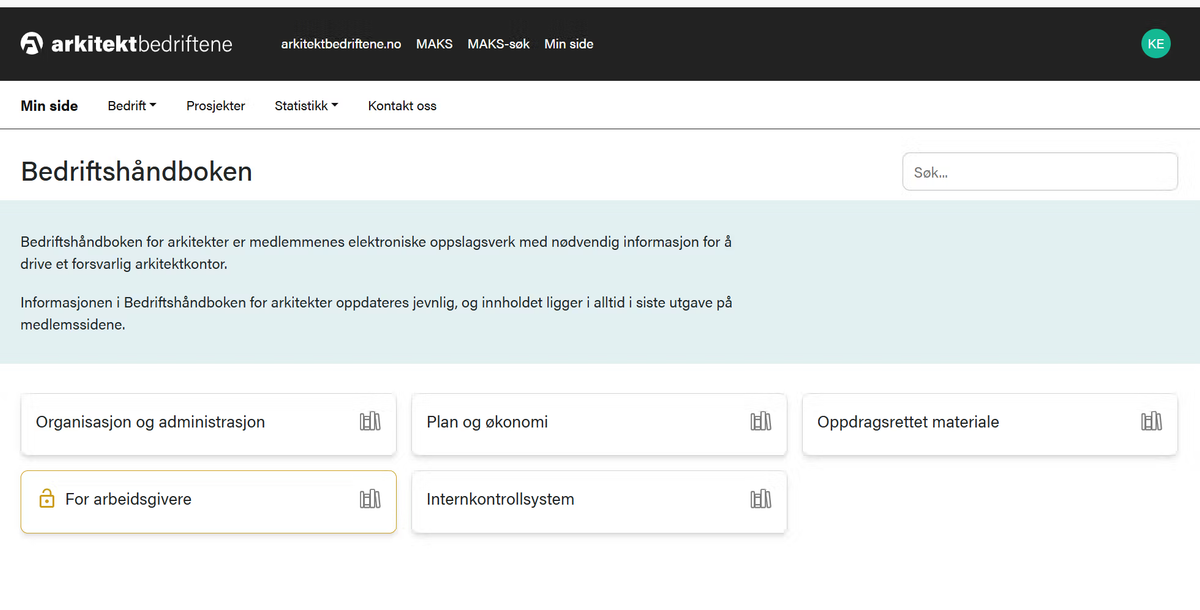Open the MAKS-søk link in the header
Viewport: 1200px width, 610px height.
tap(498, 44)
